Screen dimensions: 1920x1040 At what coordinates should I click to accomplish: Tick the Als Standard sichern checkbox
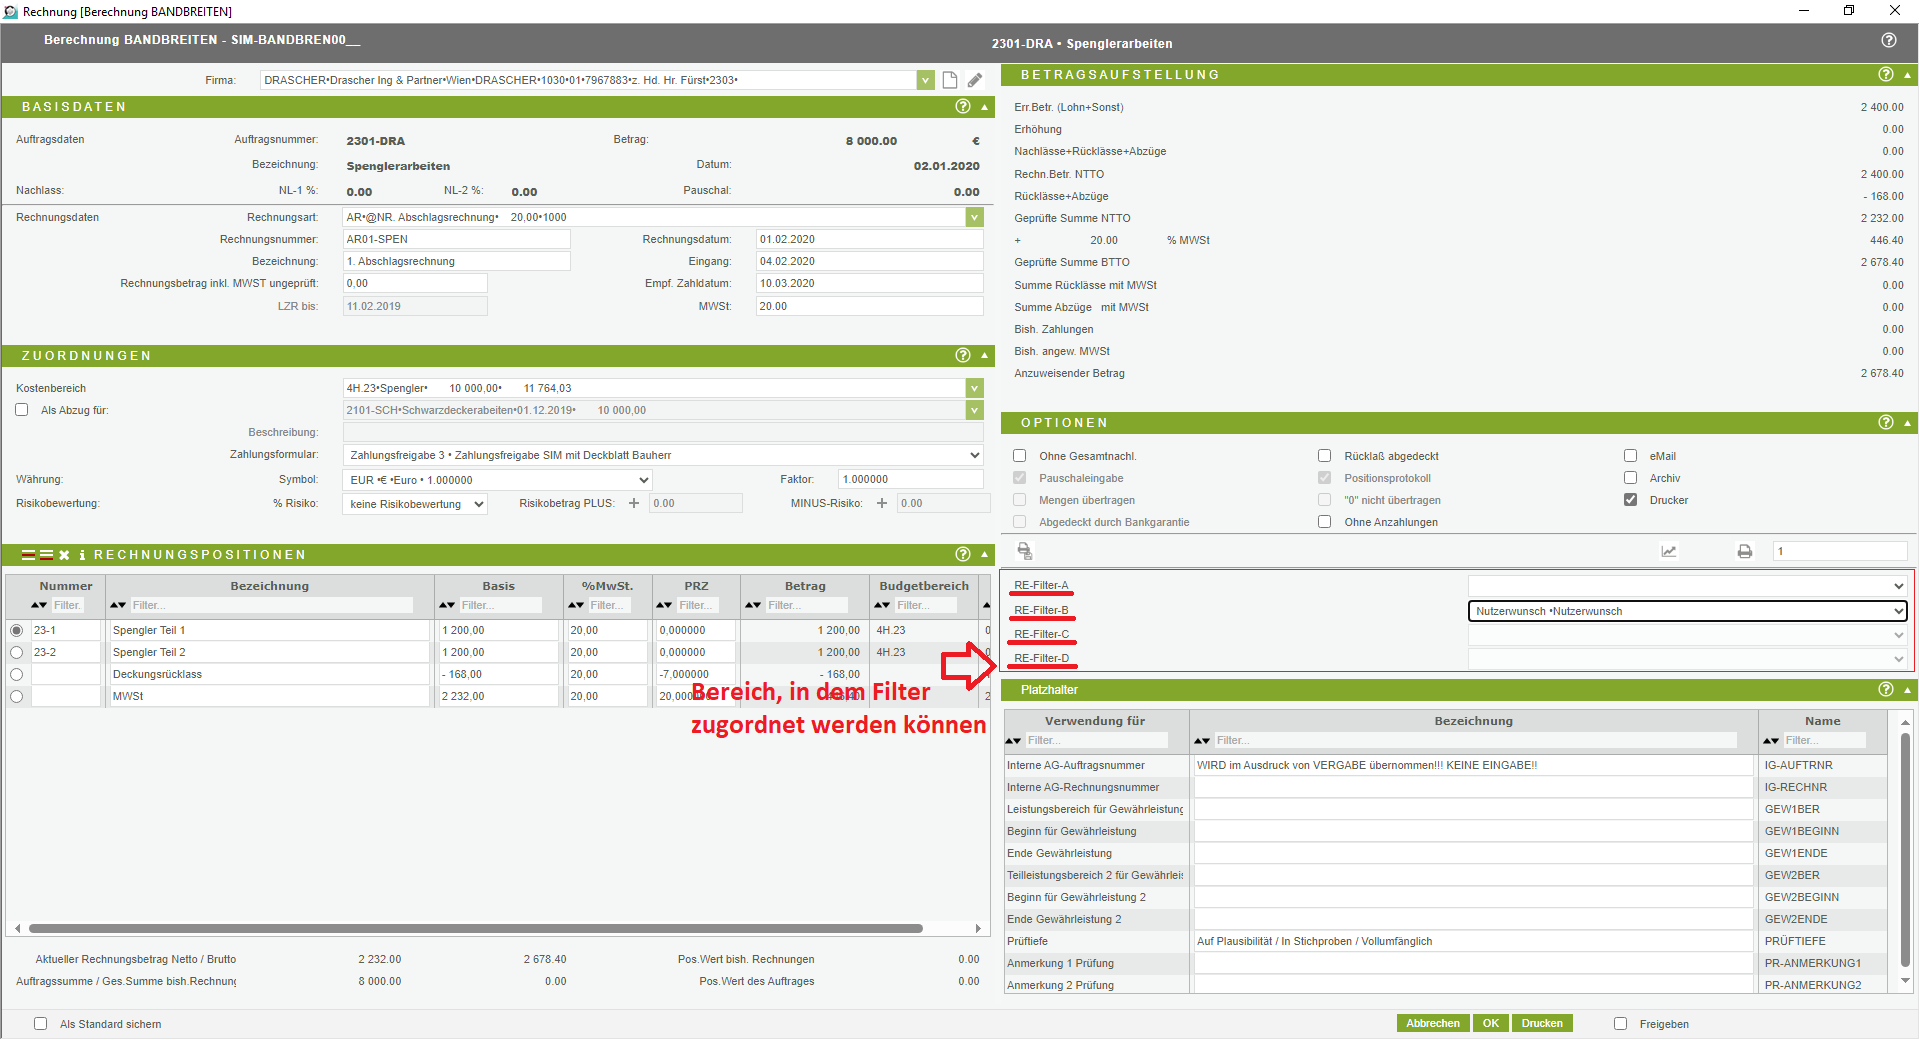(x=41, y=1024)
